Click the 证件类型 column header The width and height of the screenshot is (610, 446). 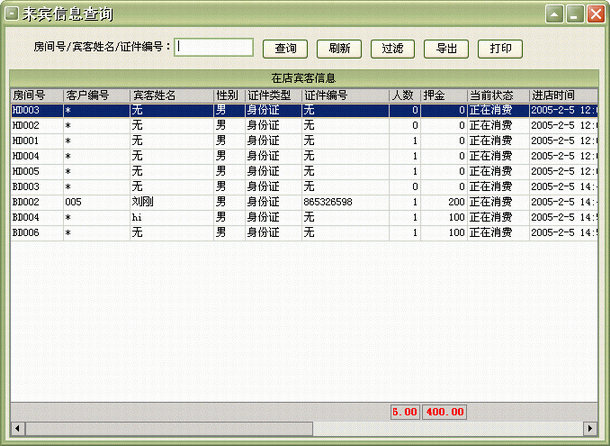272,95
